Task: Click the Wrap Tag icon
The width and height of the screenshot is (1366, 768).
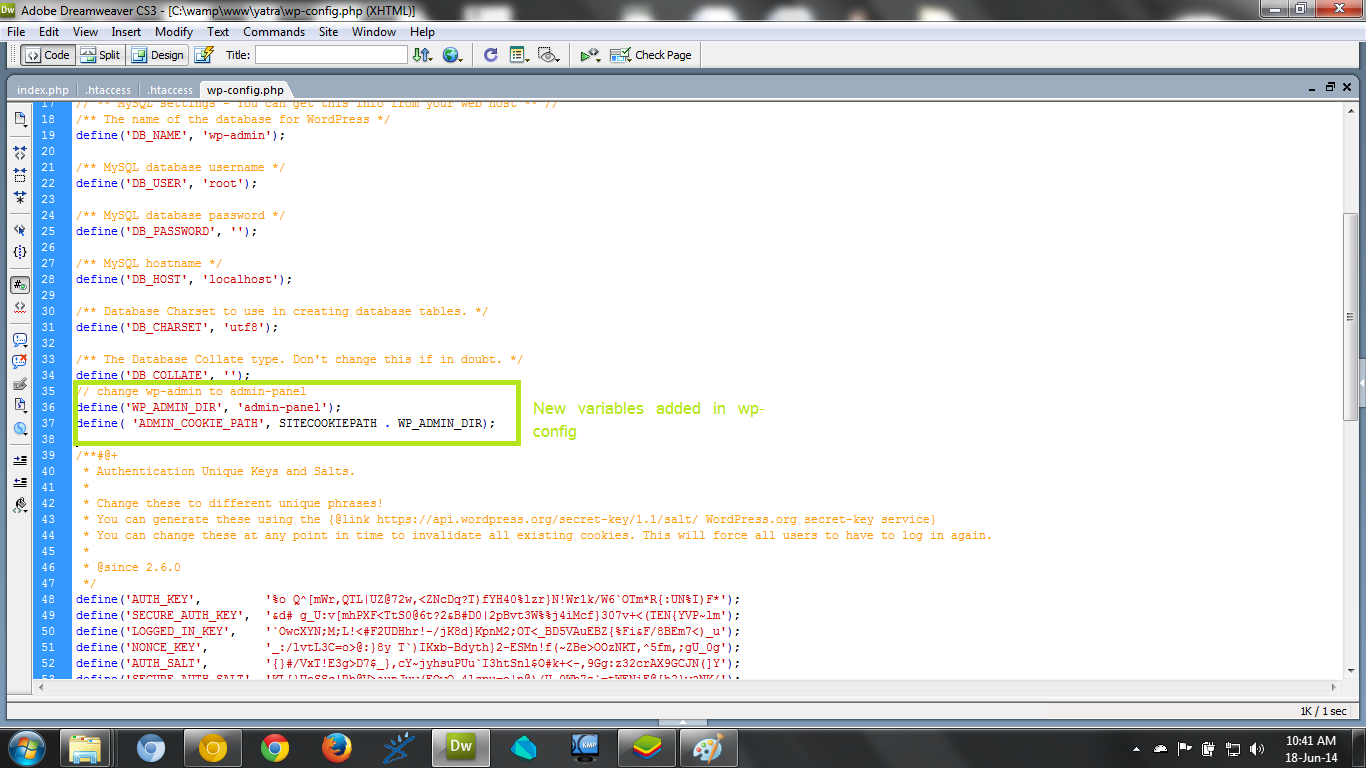Action: click(x=20, y=384)
